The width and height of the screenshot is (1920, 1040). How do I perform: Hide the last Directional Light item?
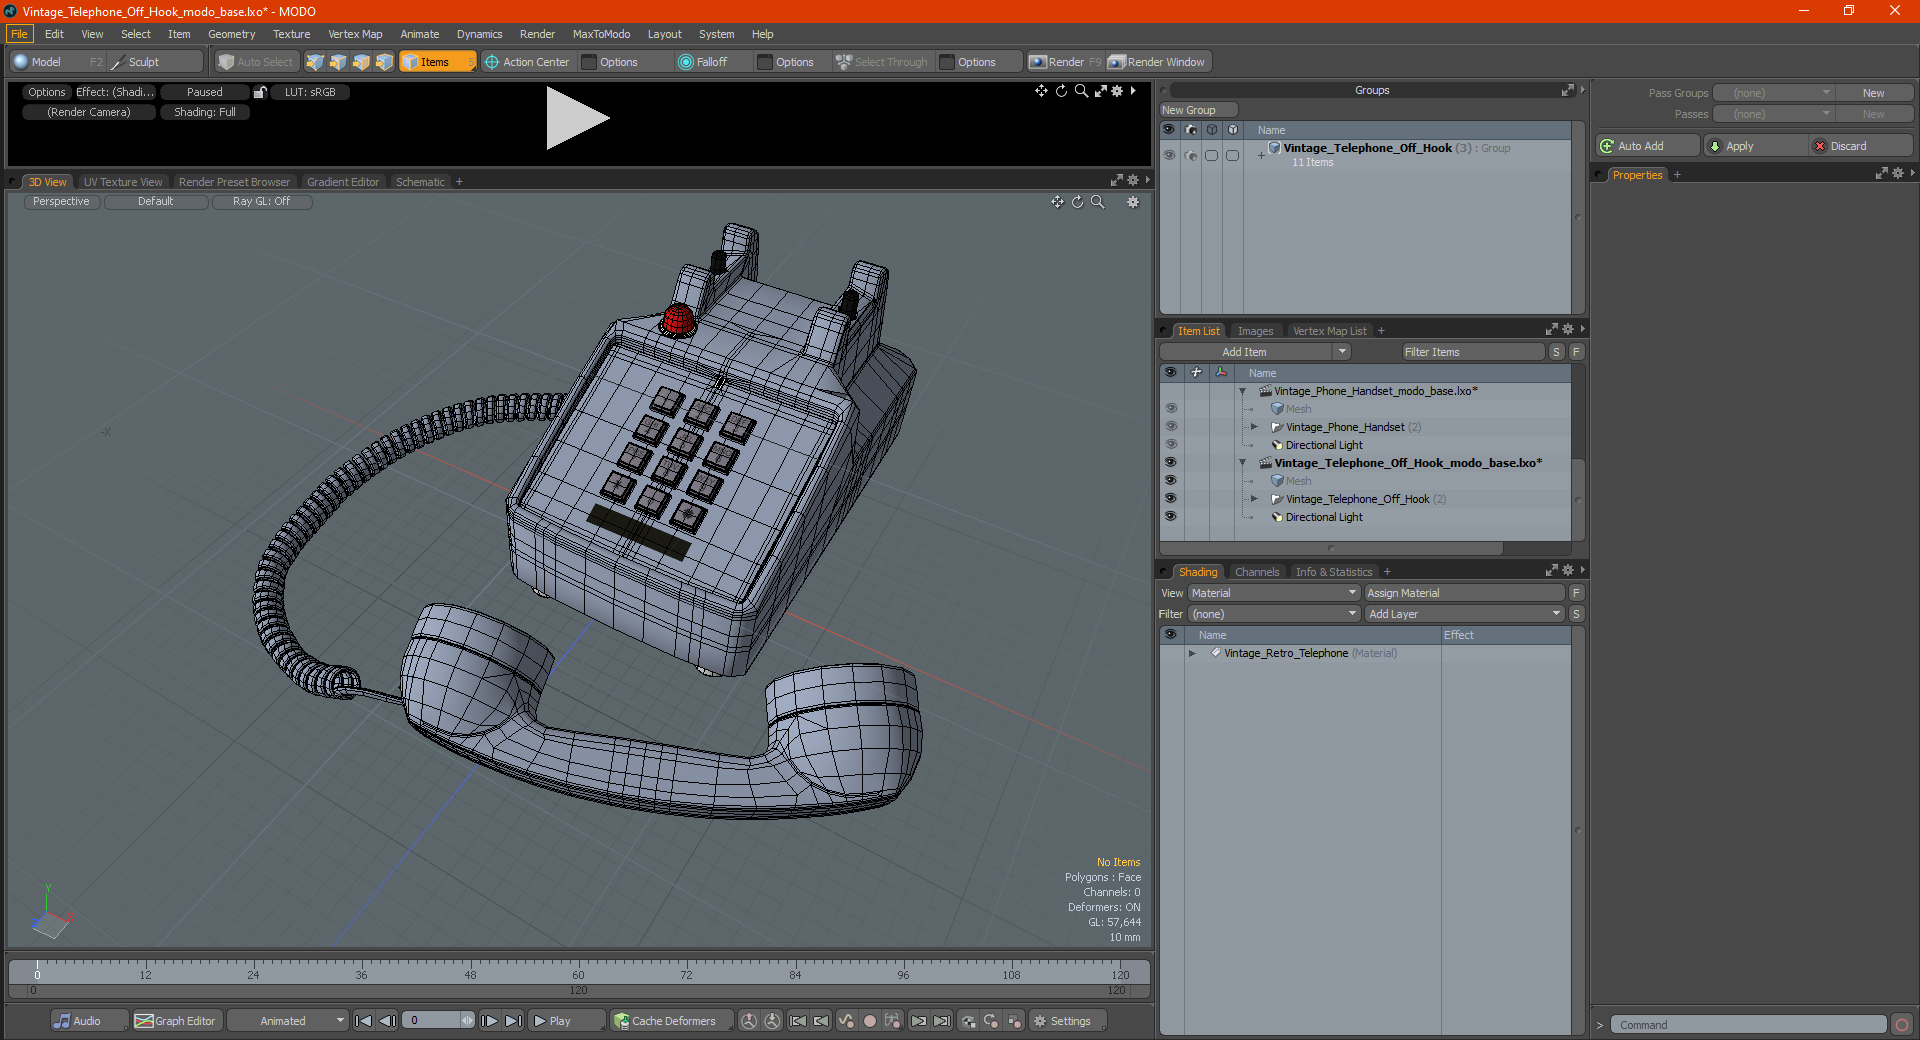coord(1170,517)
